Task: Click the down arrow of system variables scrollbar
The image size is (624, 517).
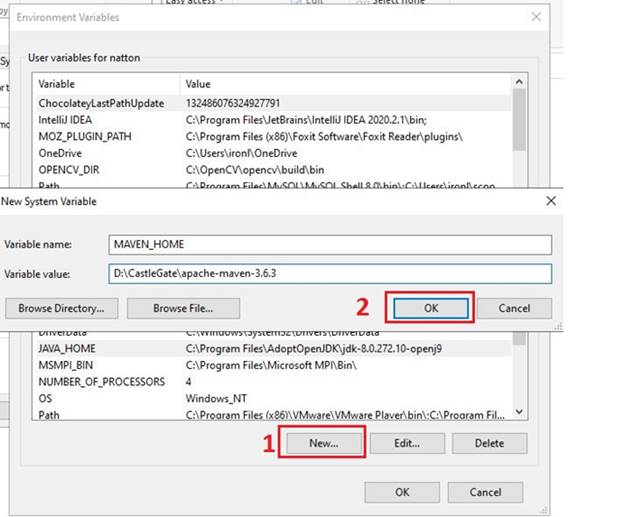Action: pyautogui.click(x=519, y=412)
